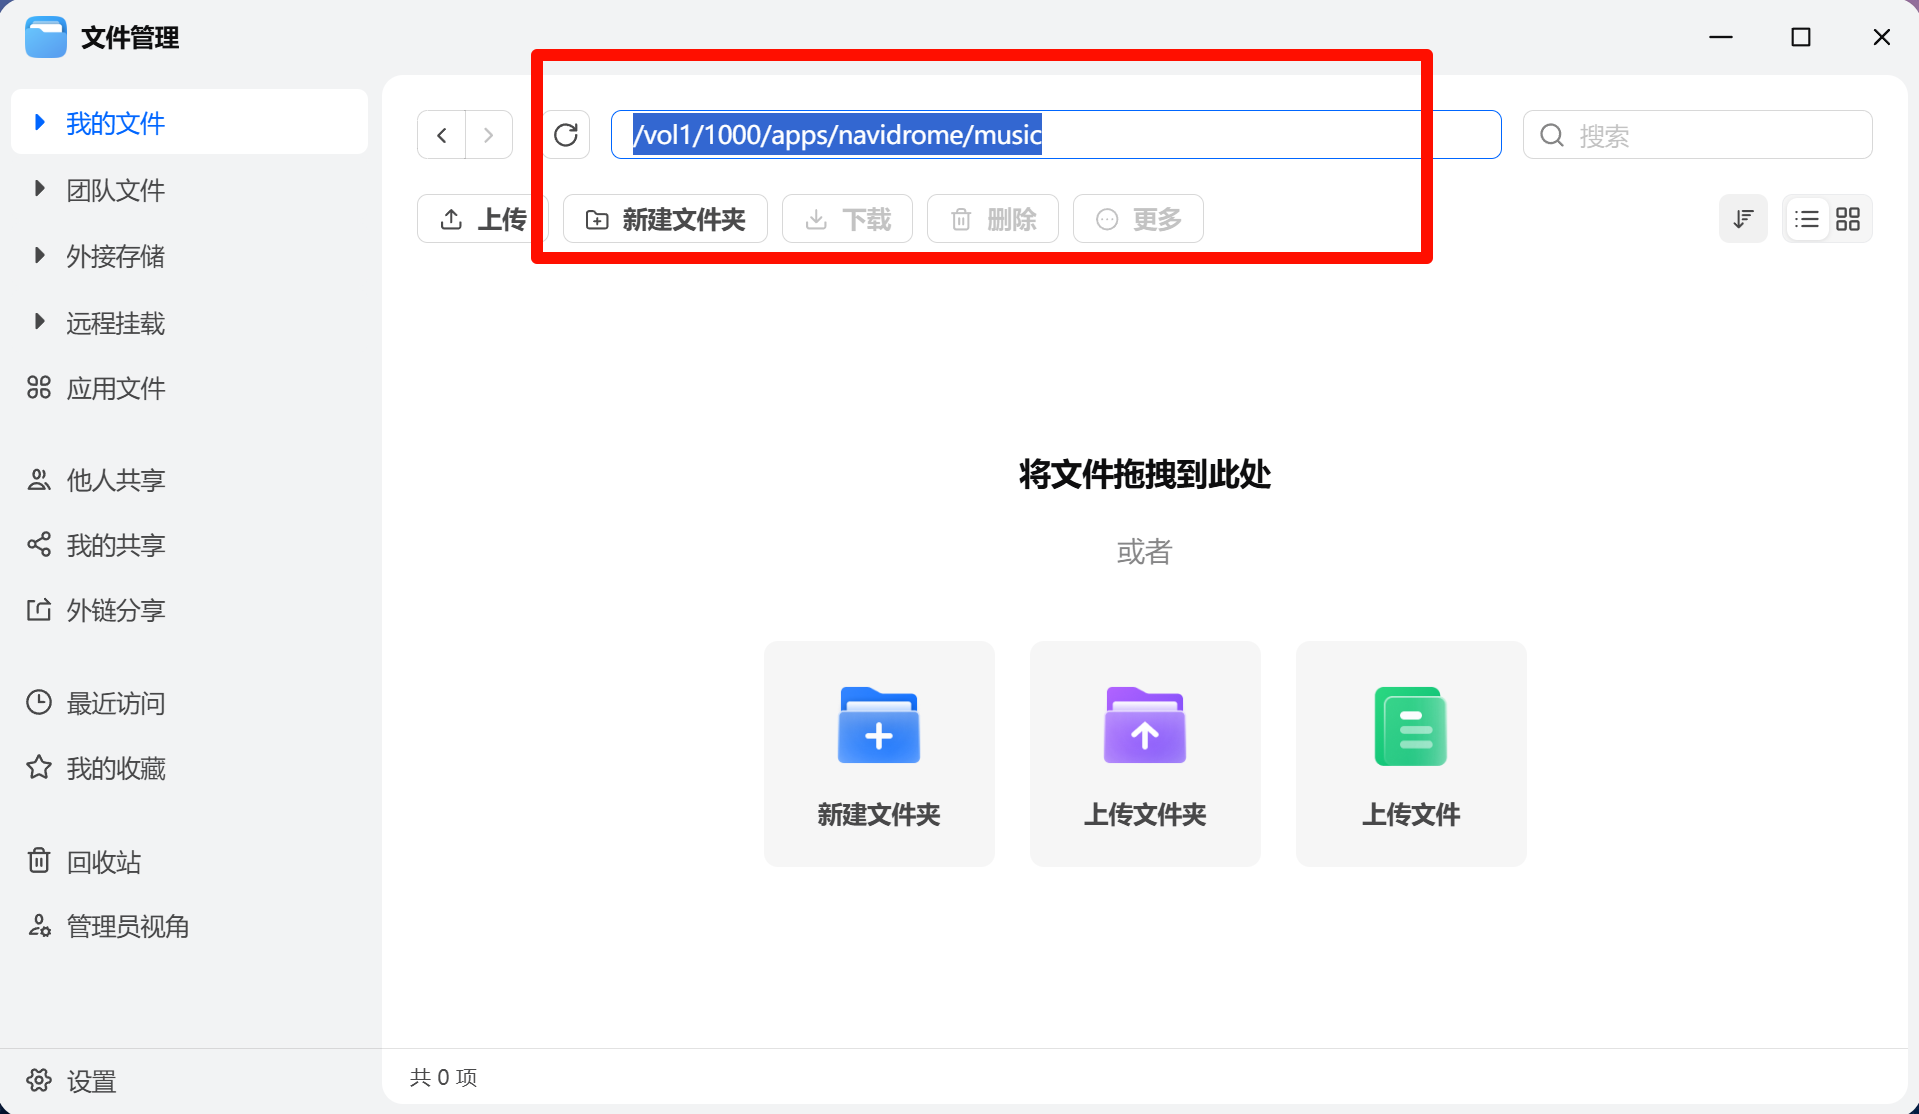Open the 更多 more options dropdown
The height and width of the screenshot is (1114, 1919).
(1138, 219)
